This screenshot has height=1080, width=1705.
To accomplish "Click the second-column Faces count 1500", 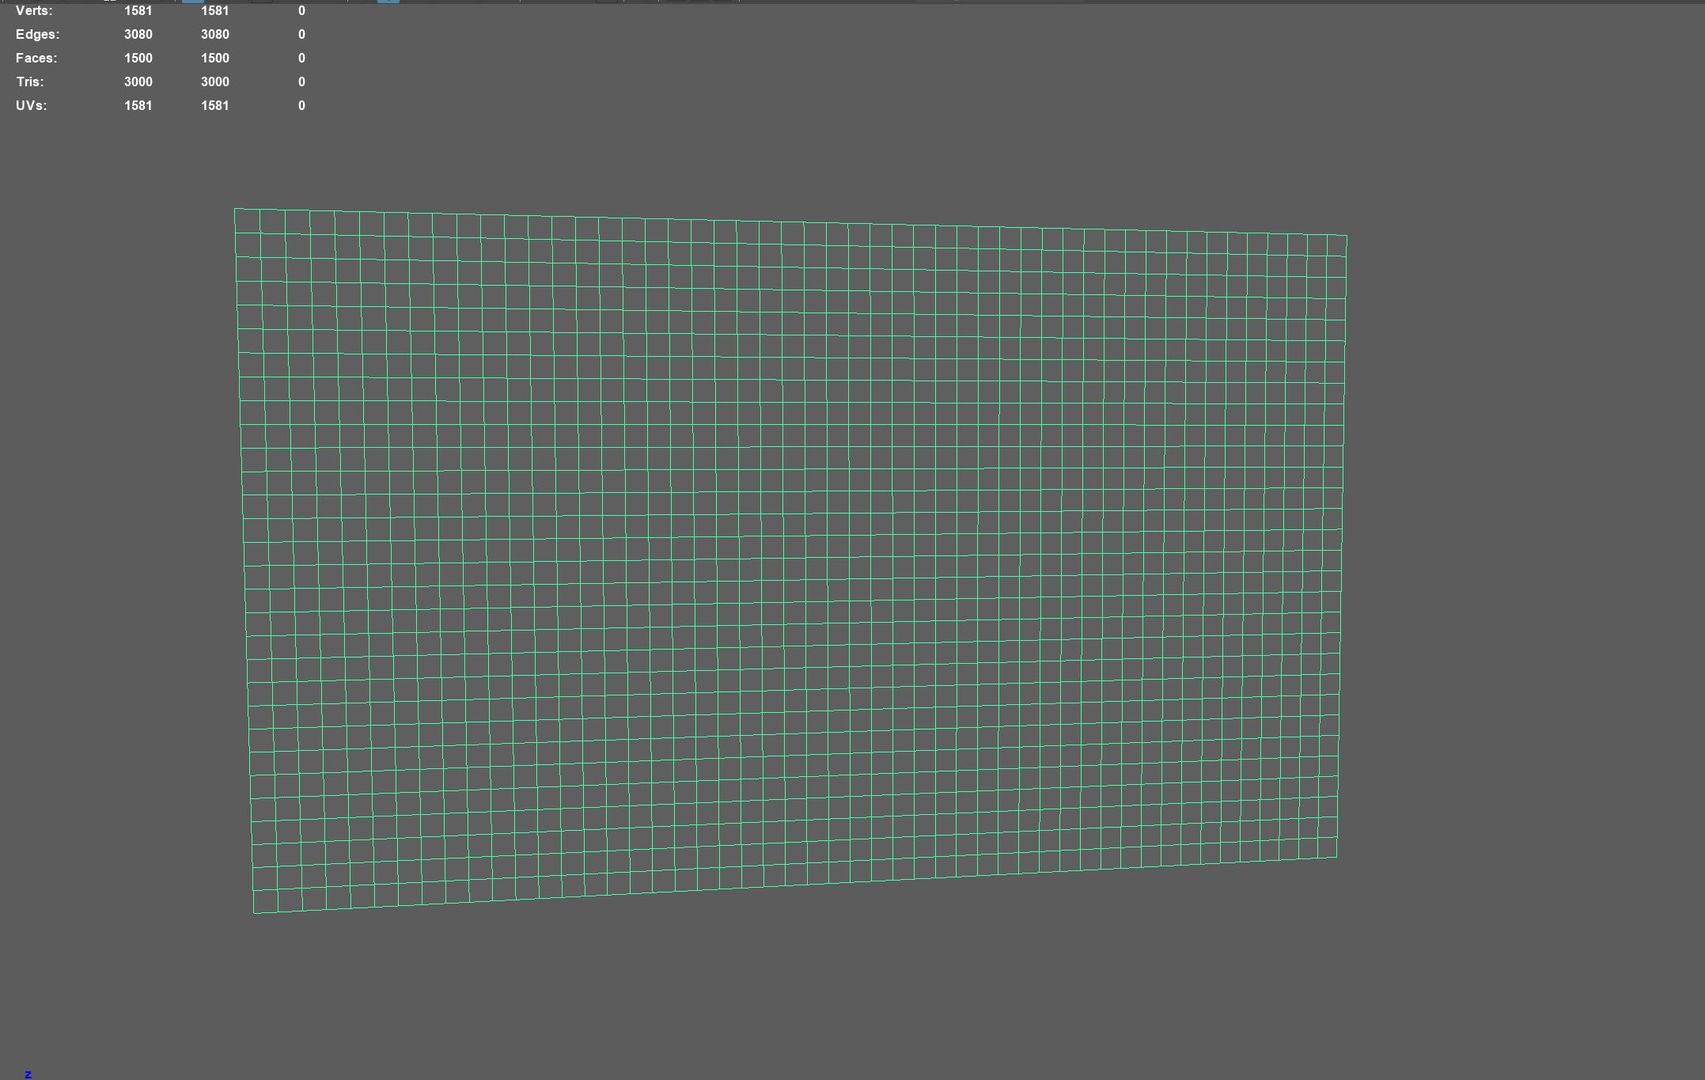I will (x=215, y=58).
